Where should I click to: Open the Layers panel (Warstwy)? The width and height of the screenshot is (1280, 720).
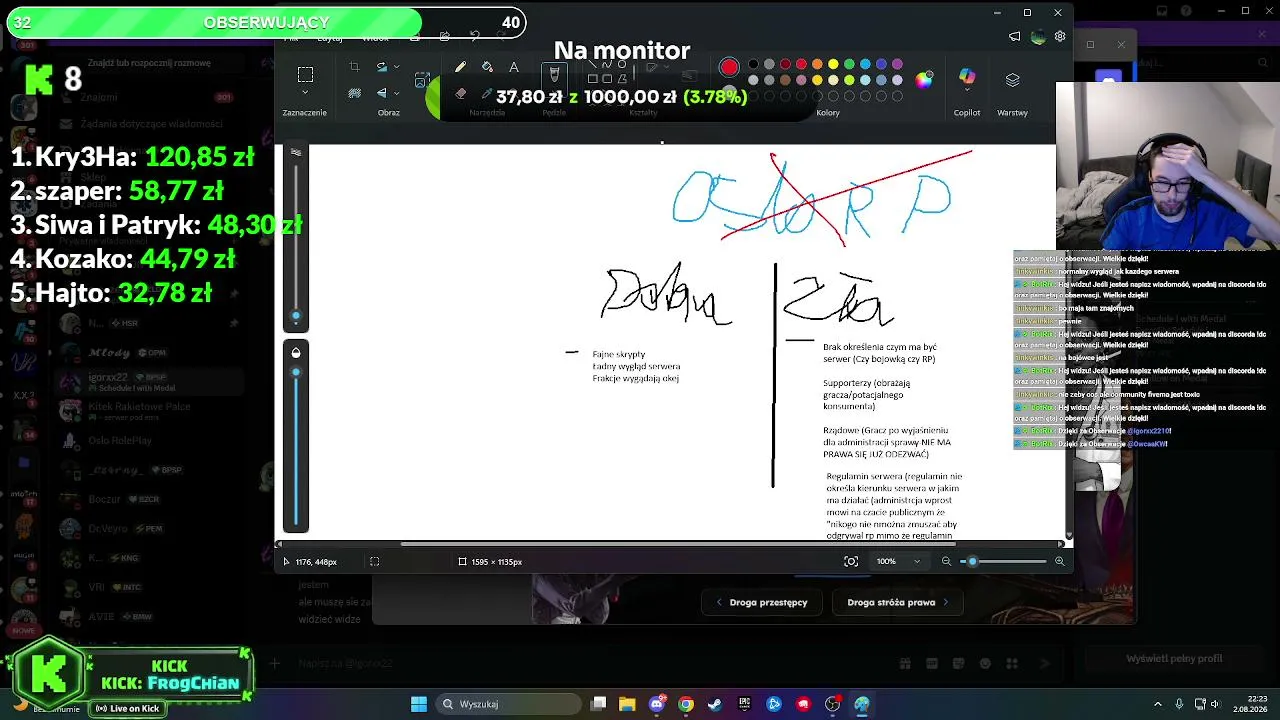pyautogui.click(x=1012, y=80)
